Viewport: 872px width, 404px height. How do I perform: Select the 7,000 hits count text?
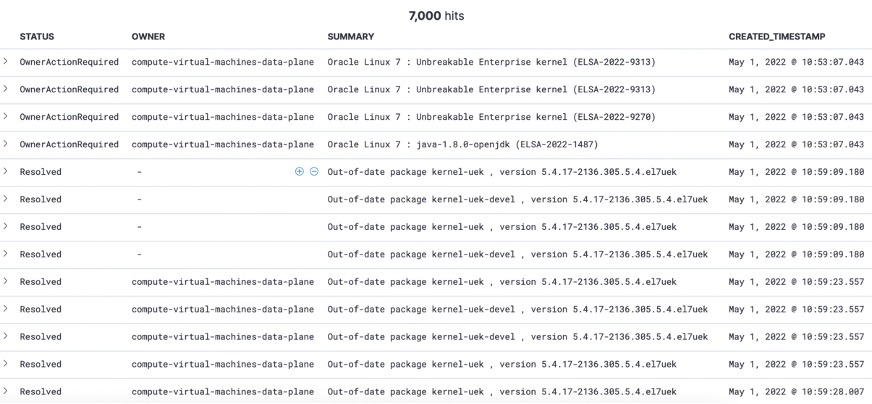coord(436,16)
